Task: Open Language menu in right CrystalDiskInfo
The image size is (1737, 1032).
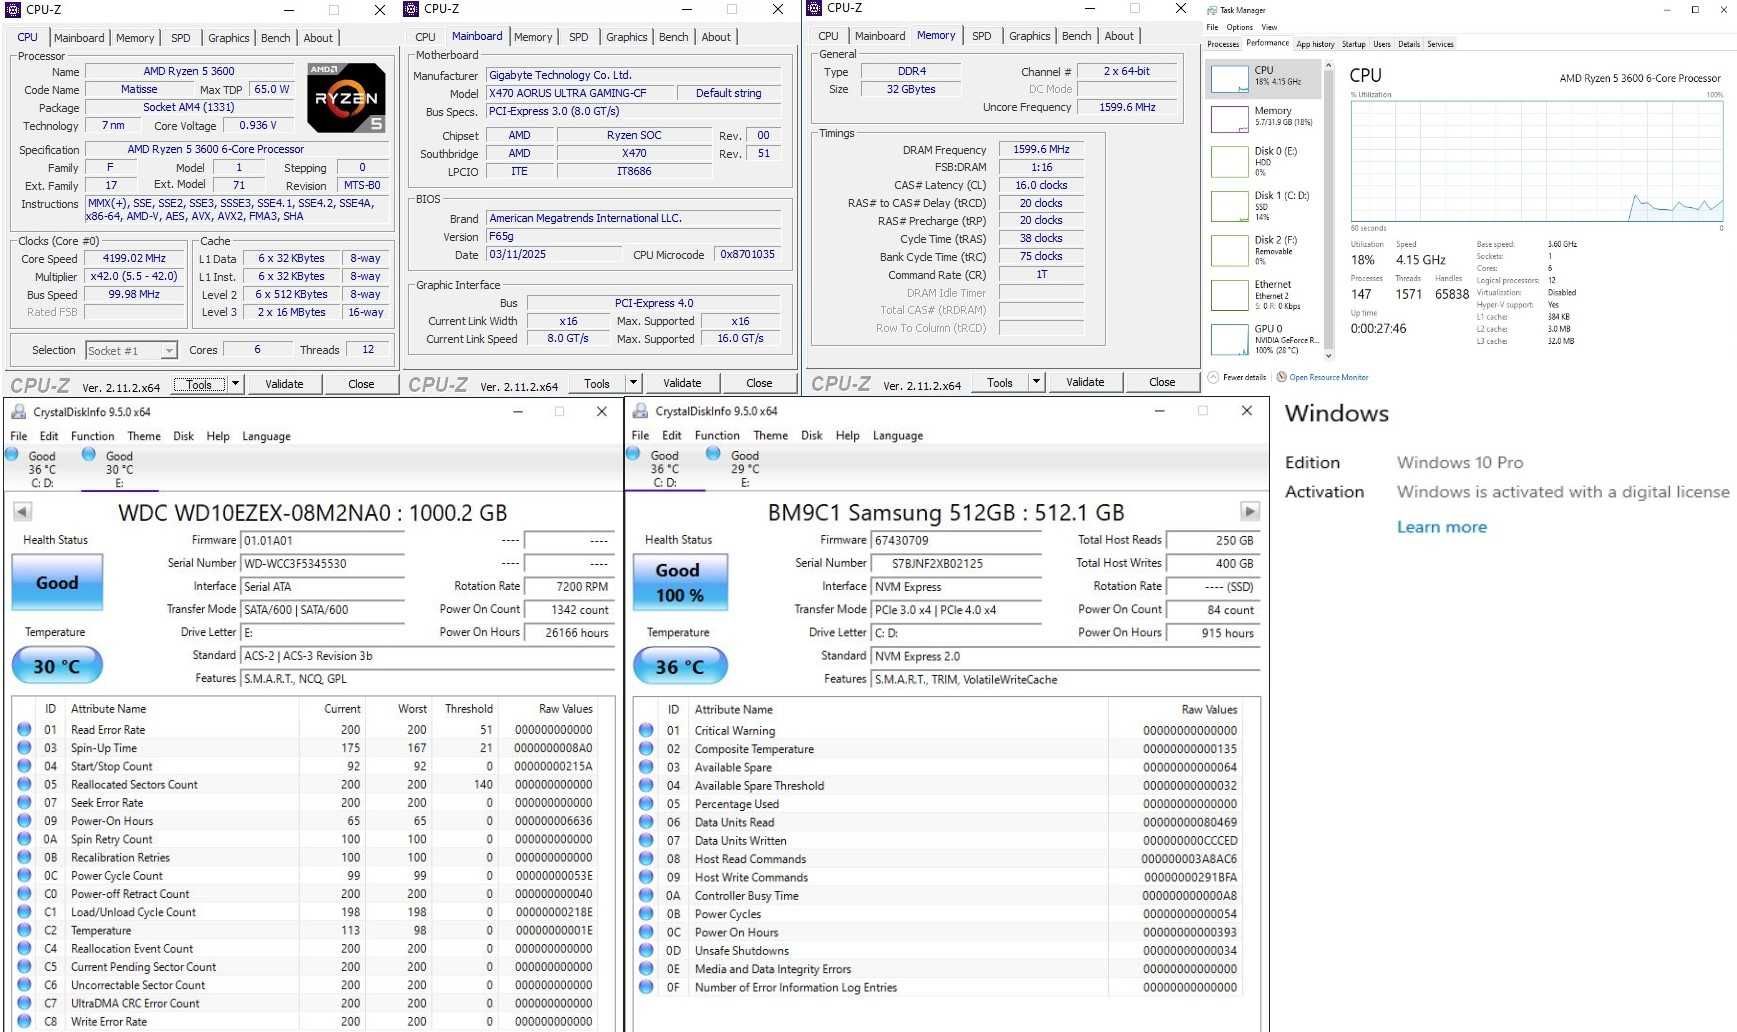Action: (x=897, y=435)
